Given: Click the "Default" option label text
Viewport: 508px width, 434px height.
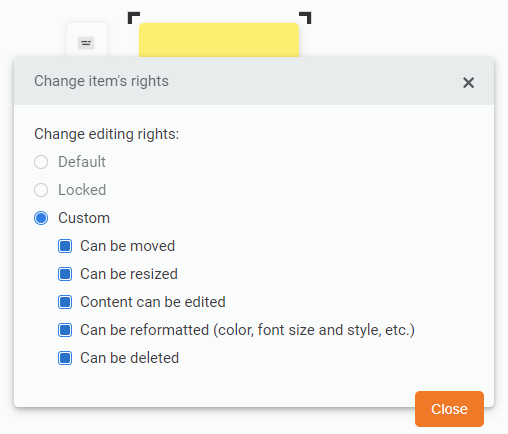Looking at the screenshot, I should point(82,162).
